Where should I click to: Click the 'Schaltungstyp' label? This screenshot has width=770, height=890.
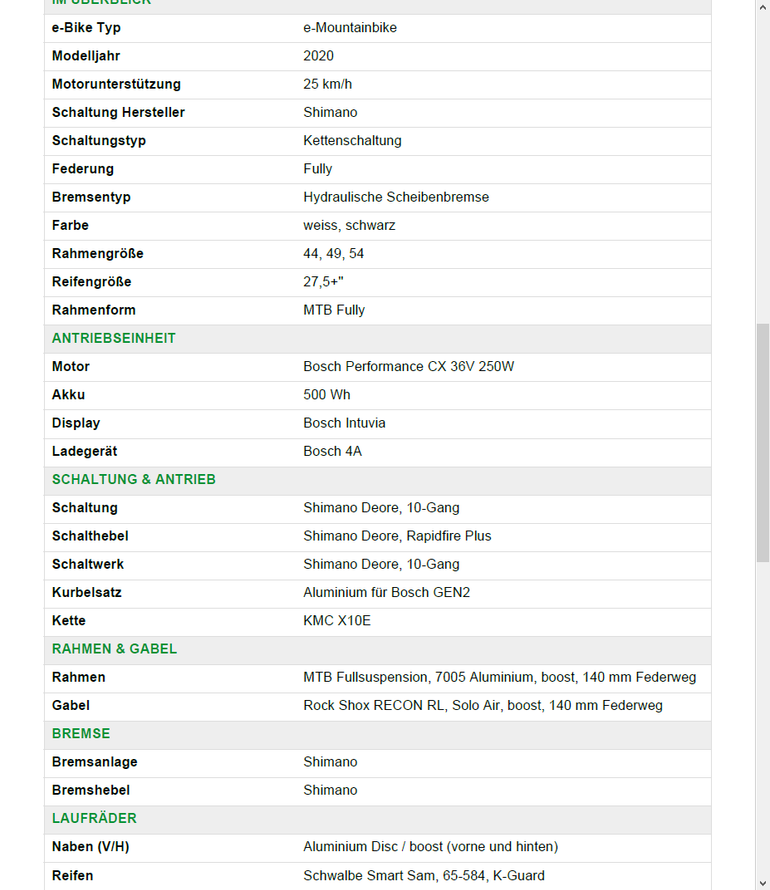pos(99,141)
